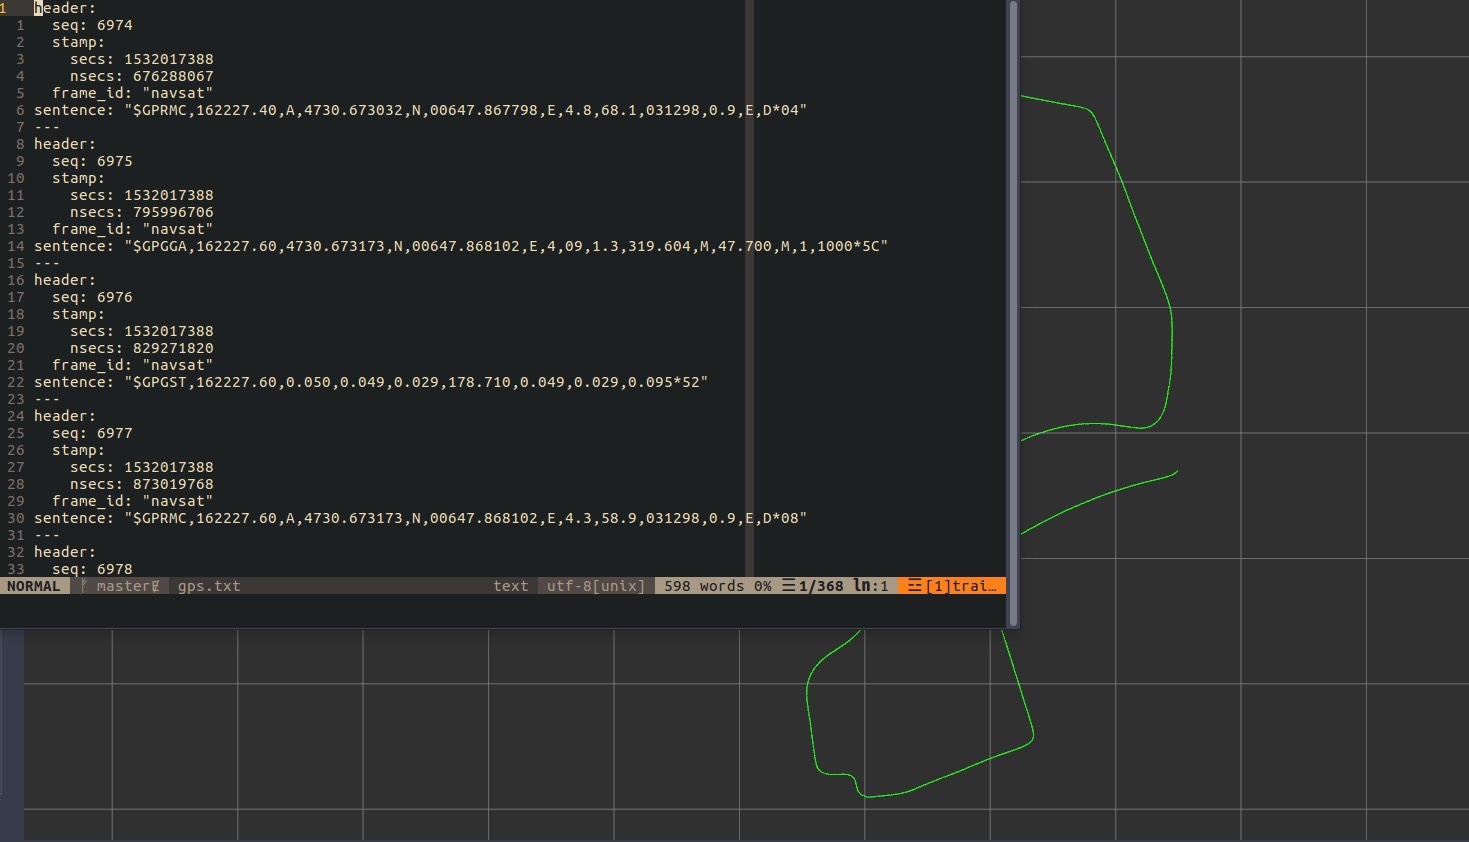
Task: Place cursor on 'seq: 6978' line
Action: [92, 569]
